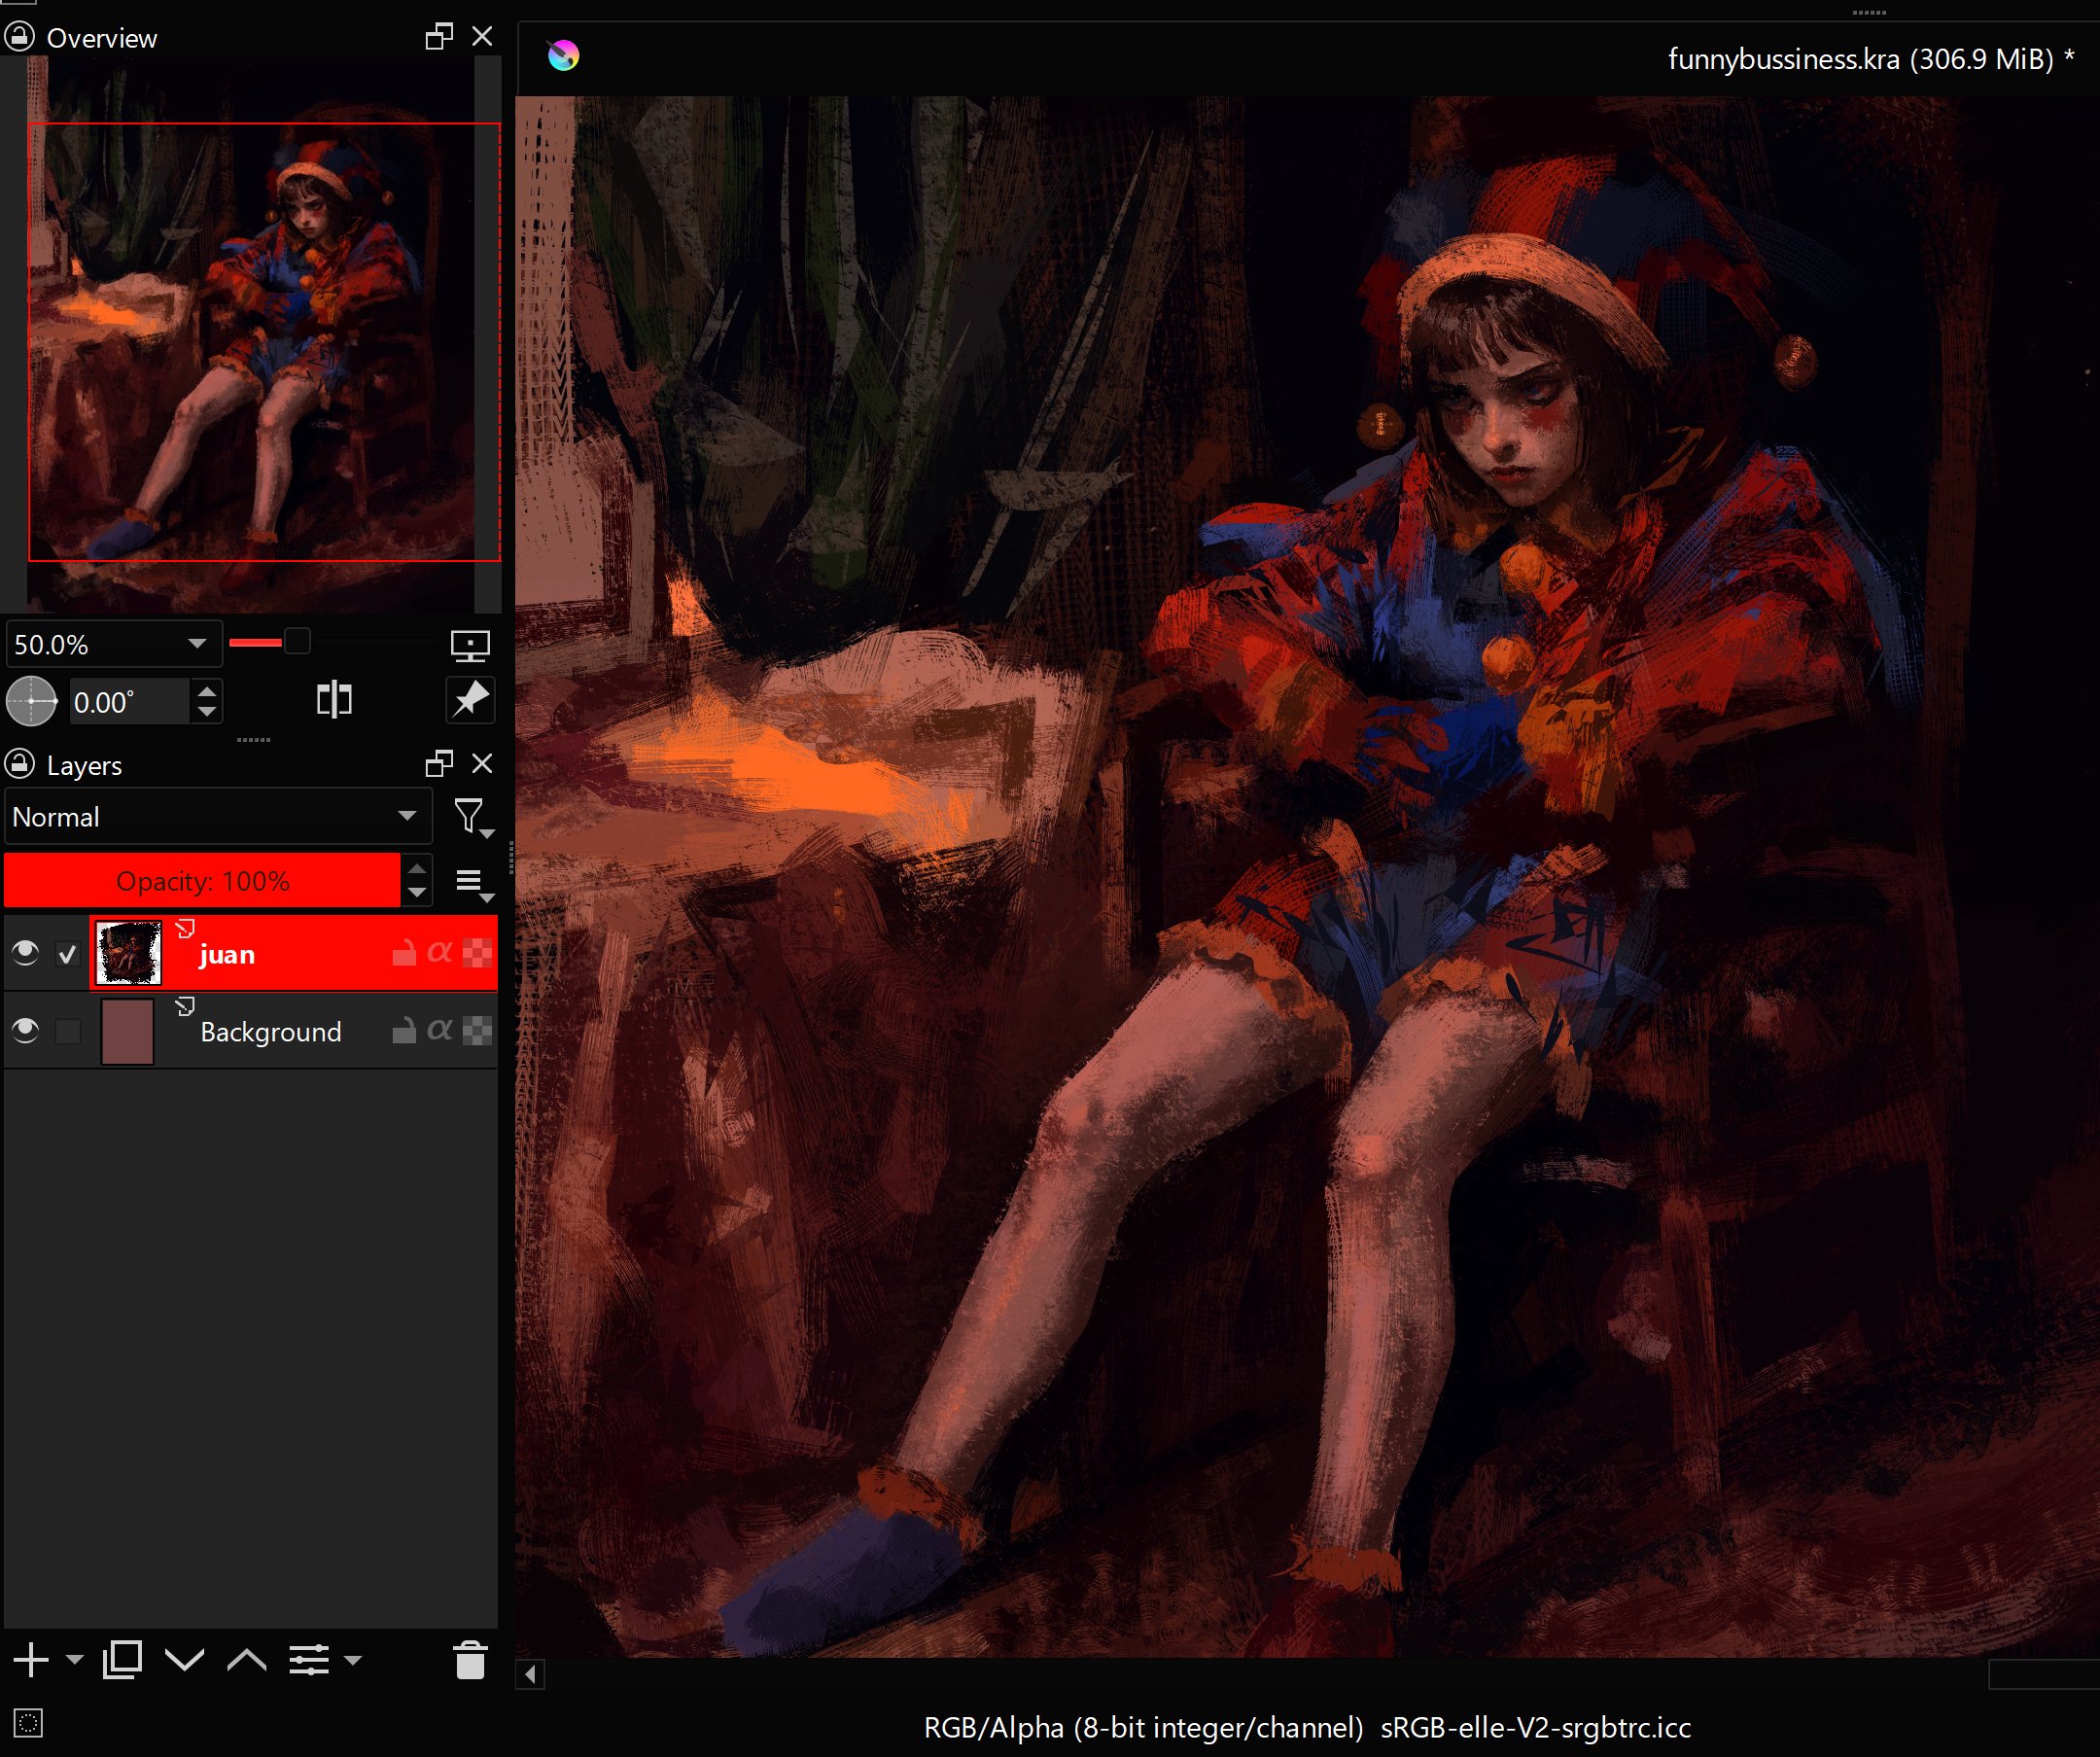Open the Layers docker hamburger options menu
This screenshot has height=1757, width=2100.
click(473, 883)
